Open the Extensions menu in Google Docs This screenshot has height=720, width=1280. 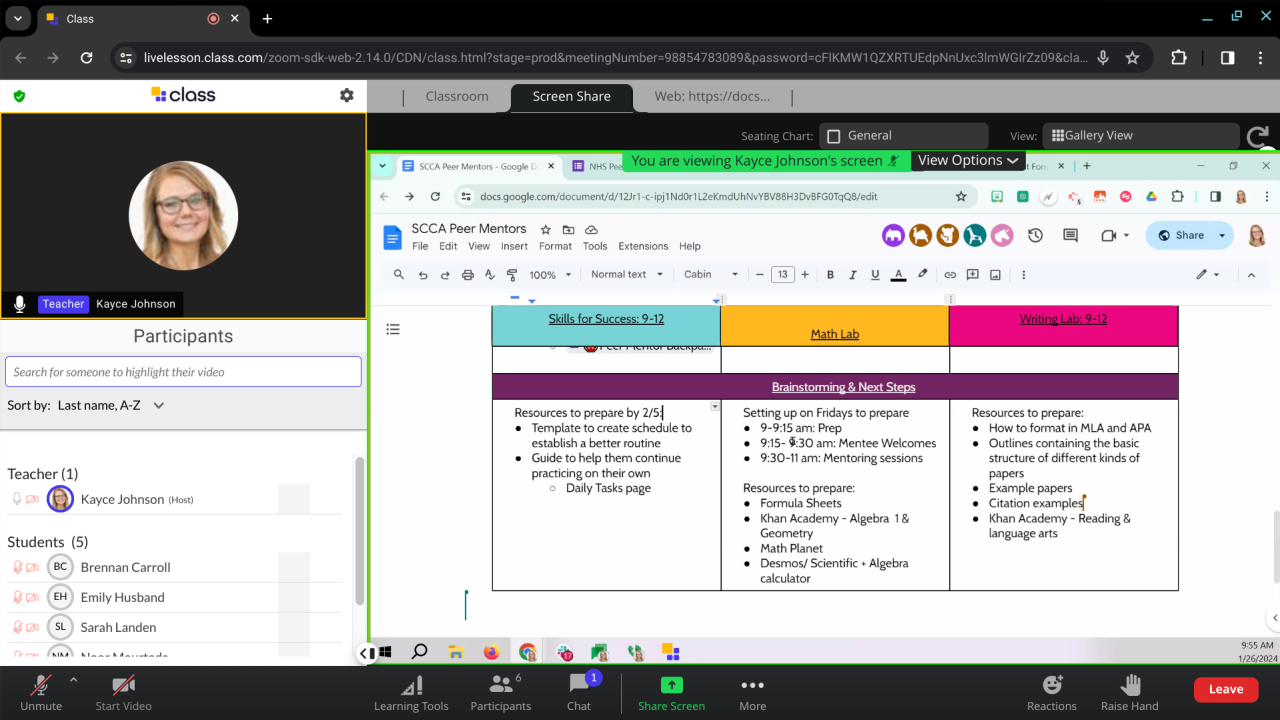coord(643,246)
